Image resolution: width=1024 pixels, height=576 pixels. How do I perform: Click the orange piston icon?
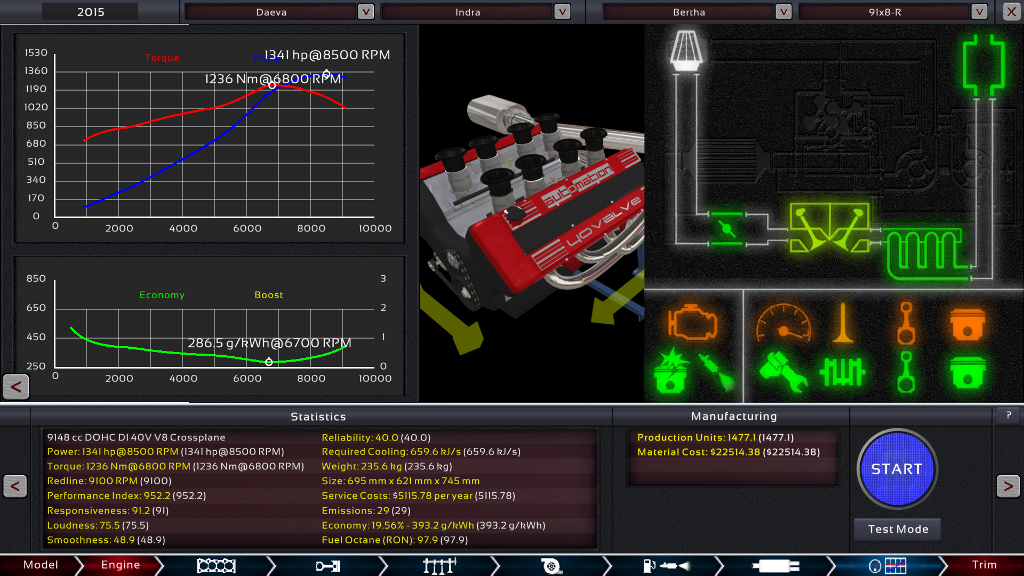point(966,322)
